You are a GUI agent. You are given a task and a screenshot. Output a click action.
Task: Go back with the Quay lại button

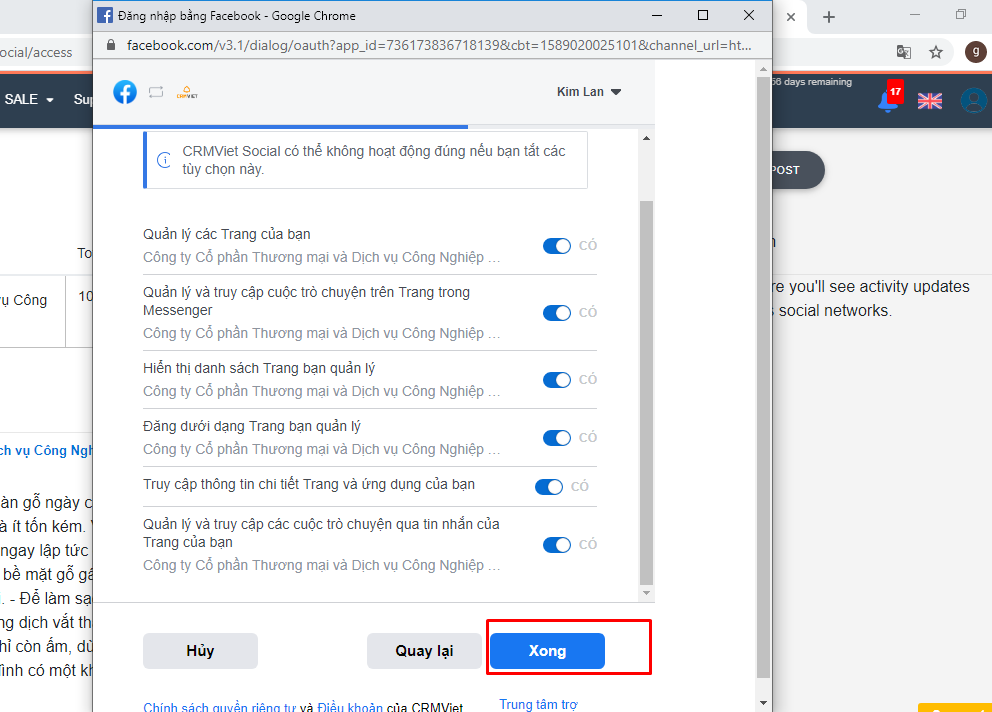[x=424, y=651]
